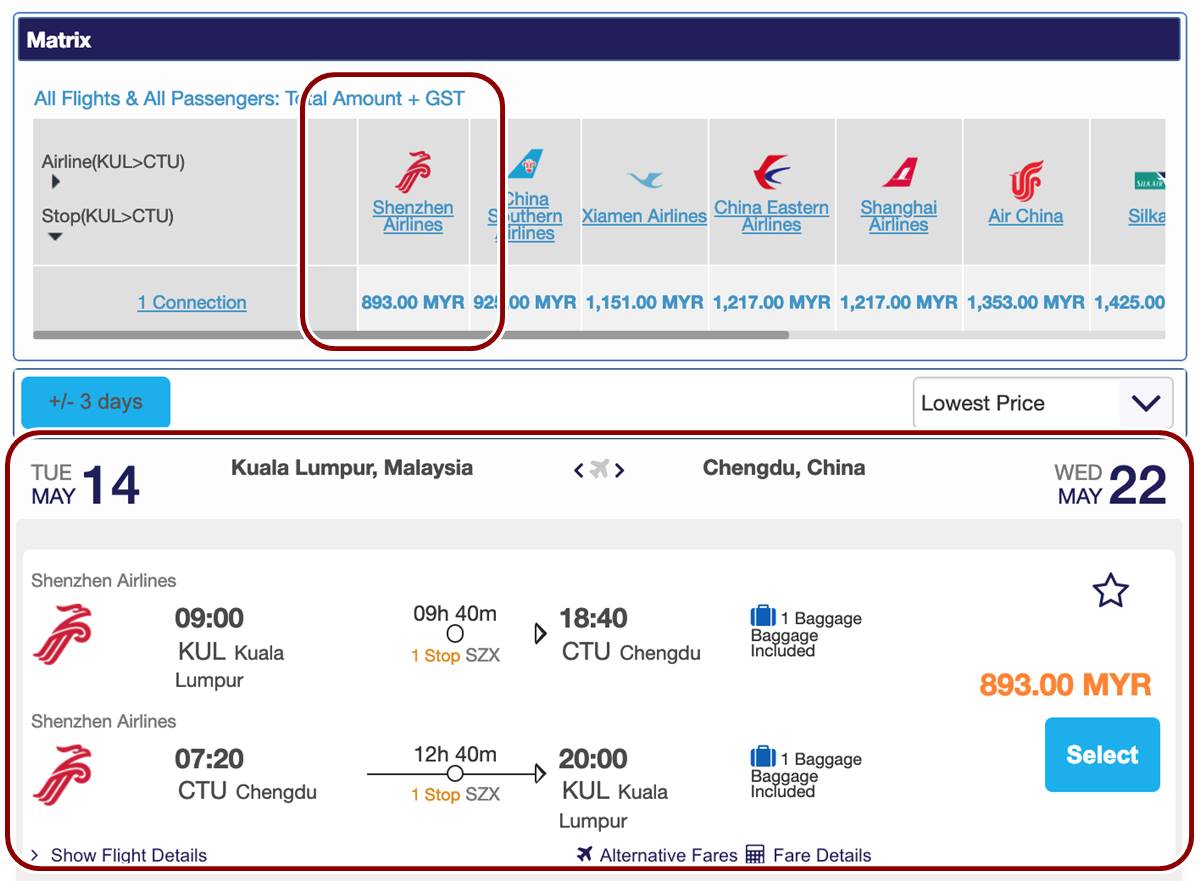This screenshot has width=1200, height=881.
Task: Click the 1,217.00 MYR Shanghai Airlines price
Action: pyautogui.click(x=899, y=302)
